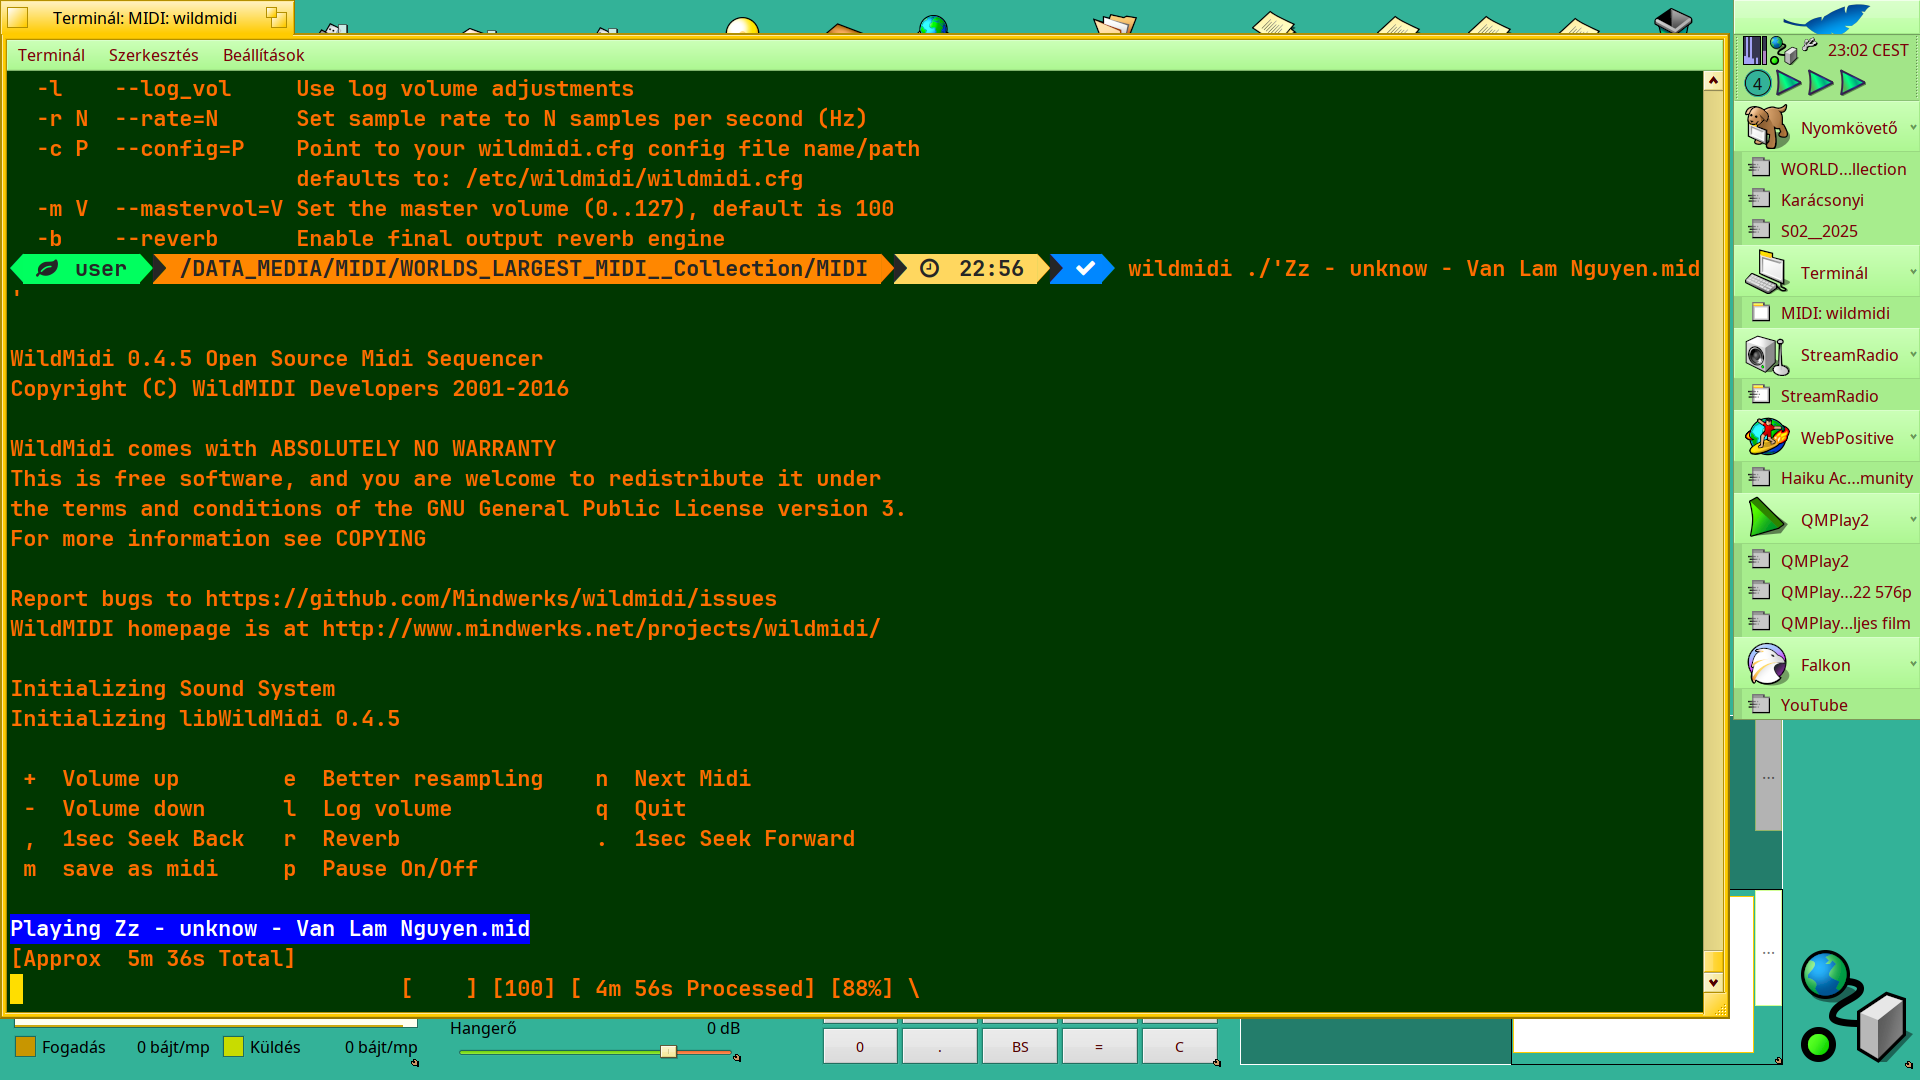Screen dimensions: 1920x1080
Task: Click the Terminal scrollbar down arrow
Action: point(1713,982)
